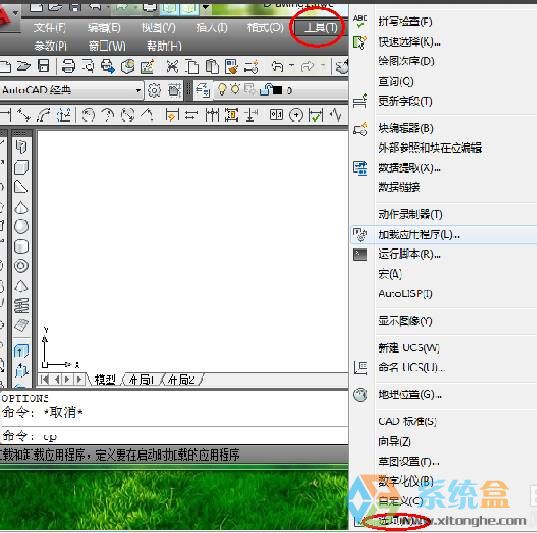537x533 pixels.
Task: Select the Cone solid tool
Action: [21, 207]
